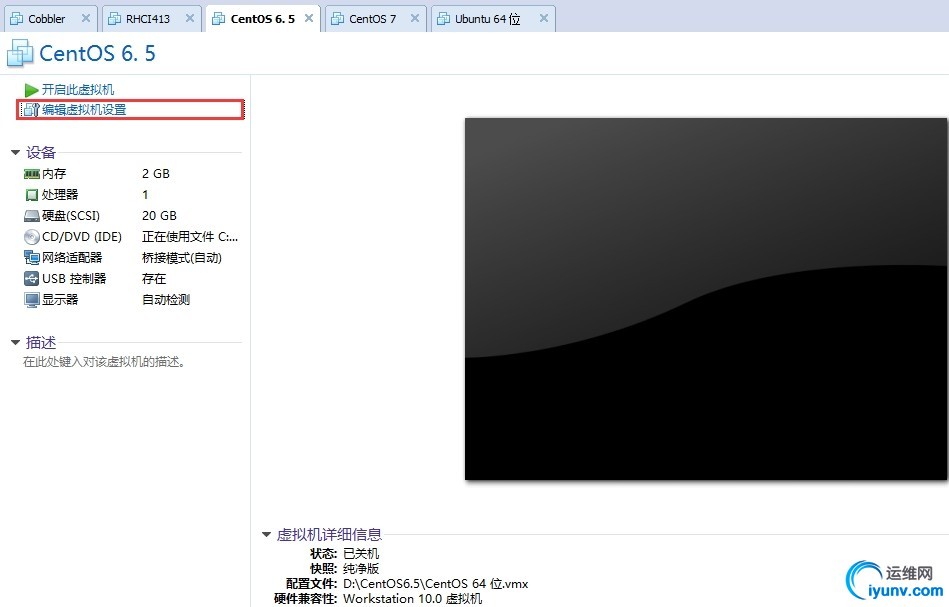
Task: Select the 内存 device label
Action: coord(54,174)
